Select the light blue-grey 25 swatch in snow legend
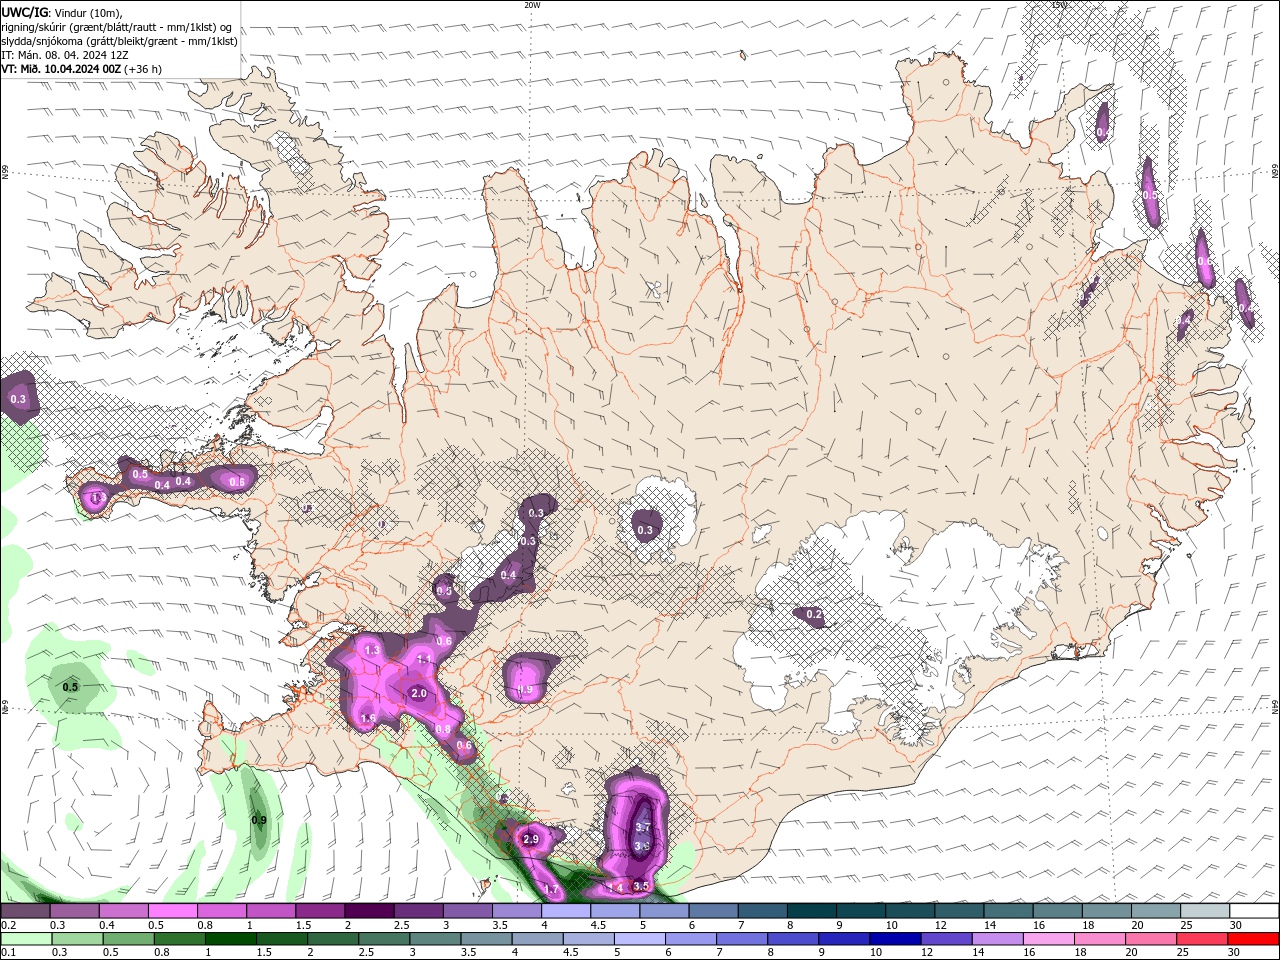 1205,911
